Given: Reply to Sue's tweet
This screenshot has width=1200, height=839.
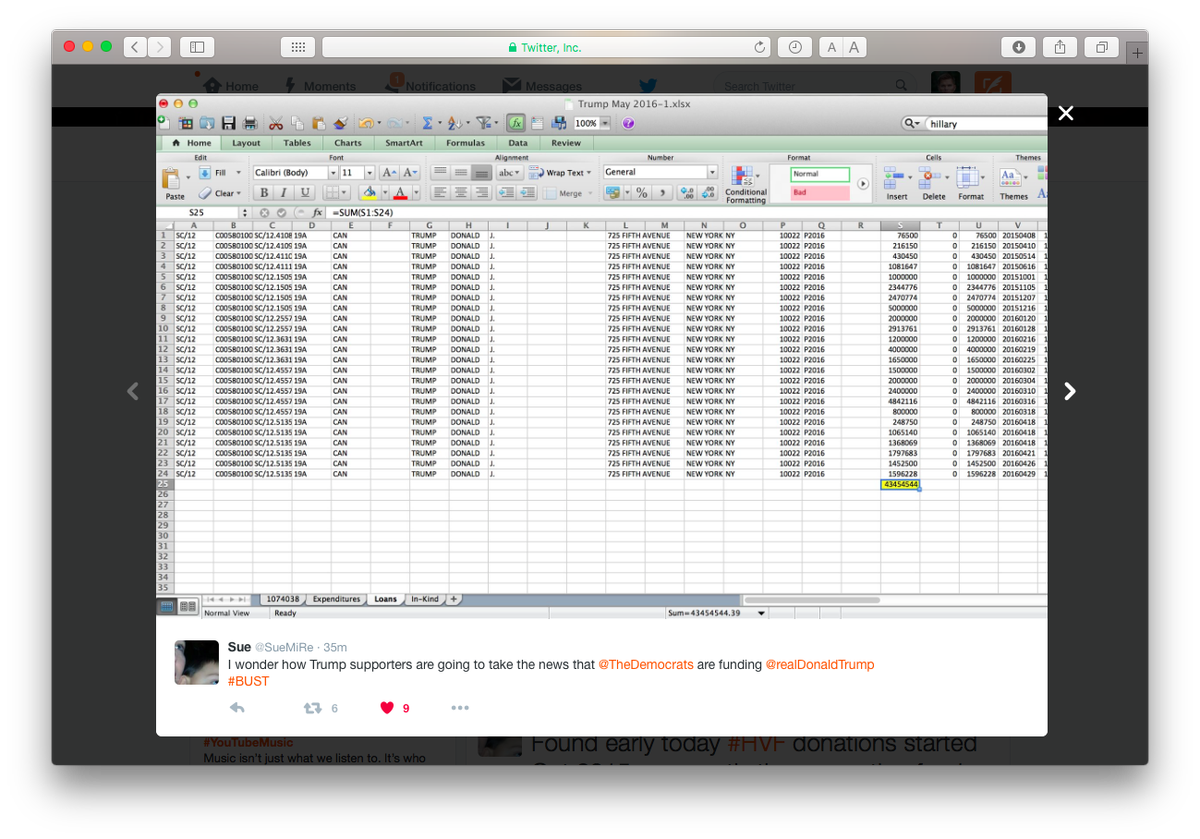Looking at the screenshot, I should click(x=237, y=708).
